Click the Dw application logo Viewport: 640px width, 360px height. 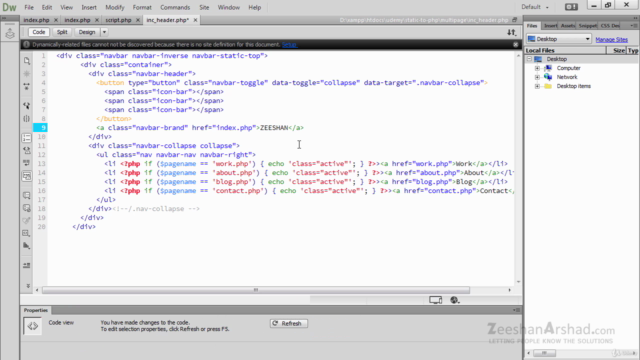[x=9, y=7]
